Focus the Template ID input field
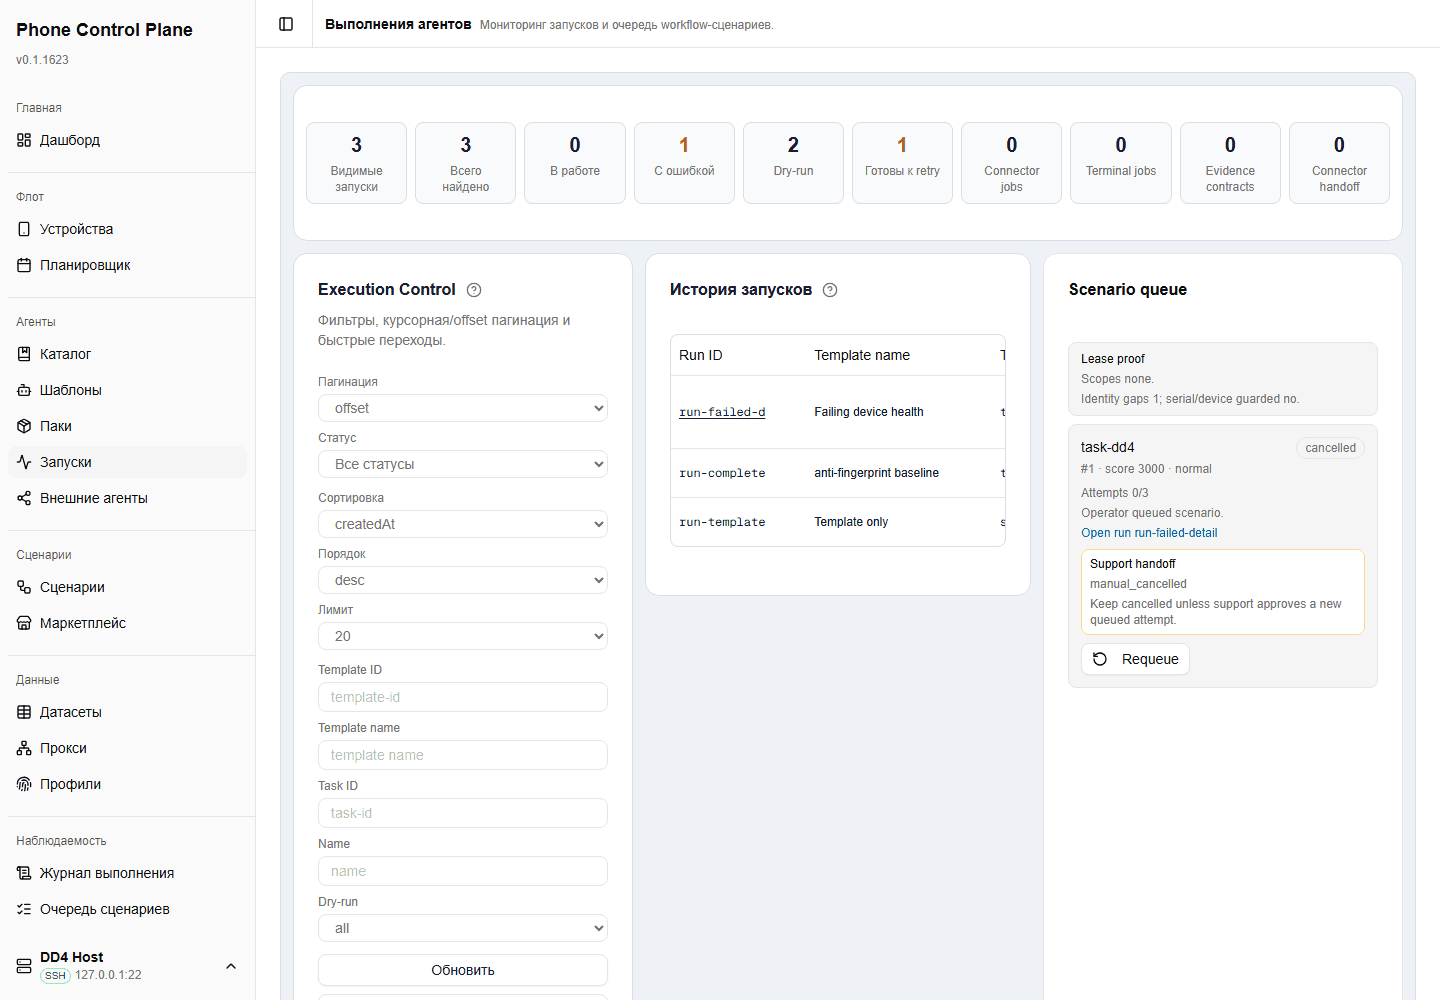The image size is (1440, 1000). [463, 697]
